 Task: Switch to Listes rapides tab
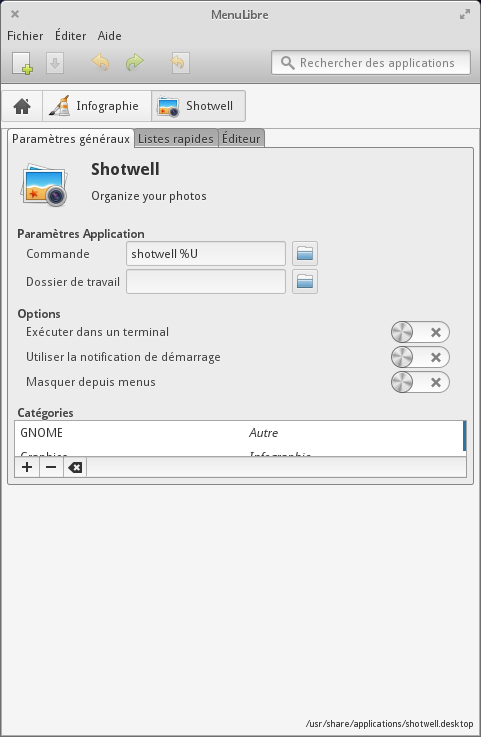click(x=176, y=139)
